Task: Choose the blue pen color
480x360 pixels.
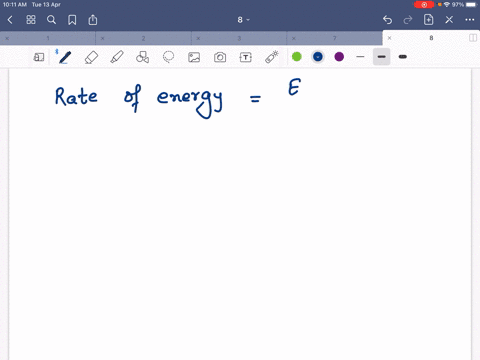Action: click(x=318, y=57)
